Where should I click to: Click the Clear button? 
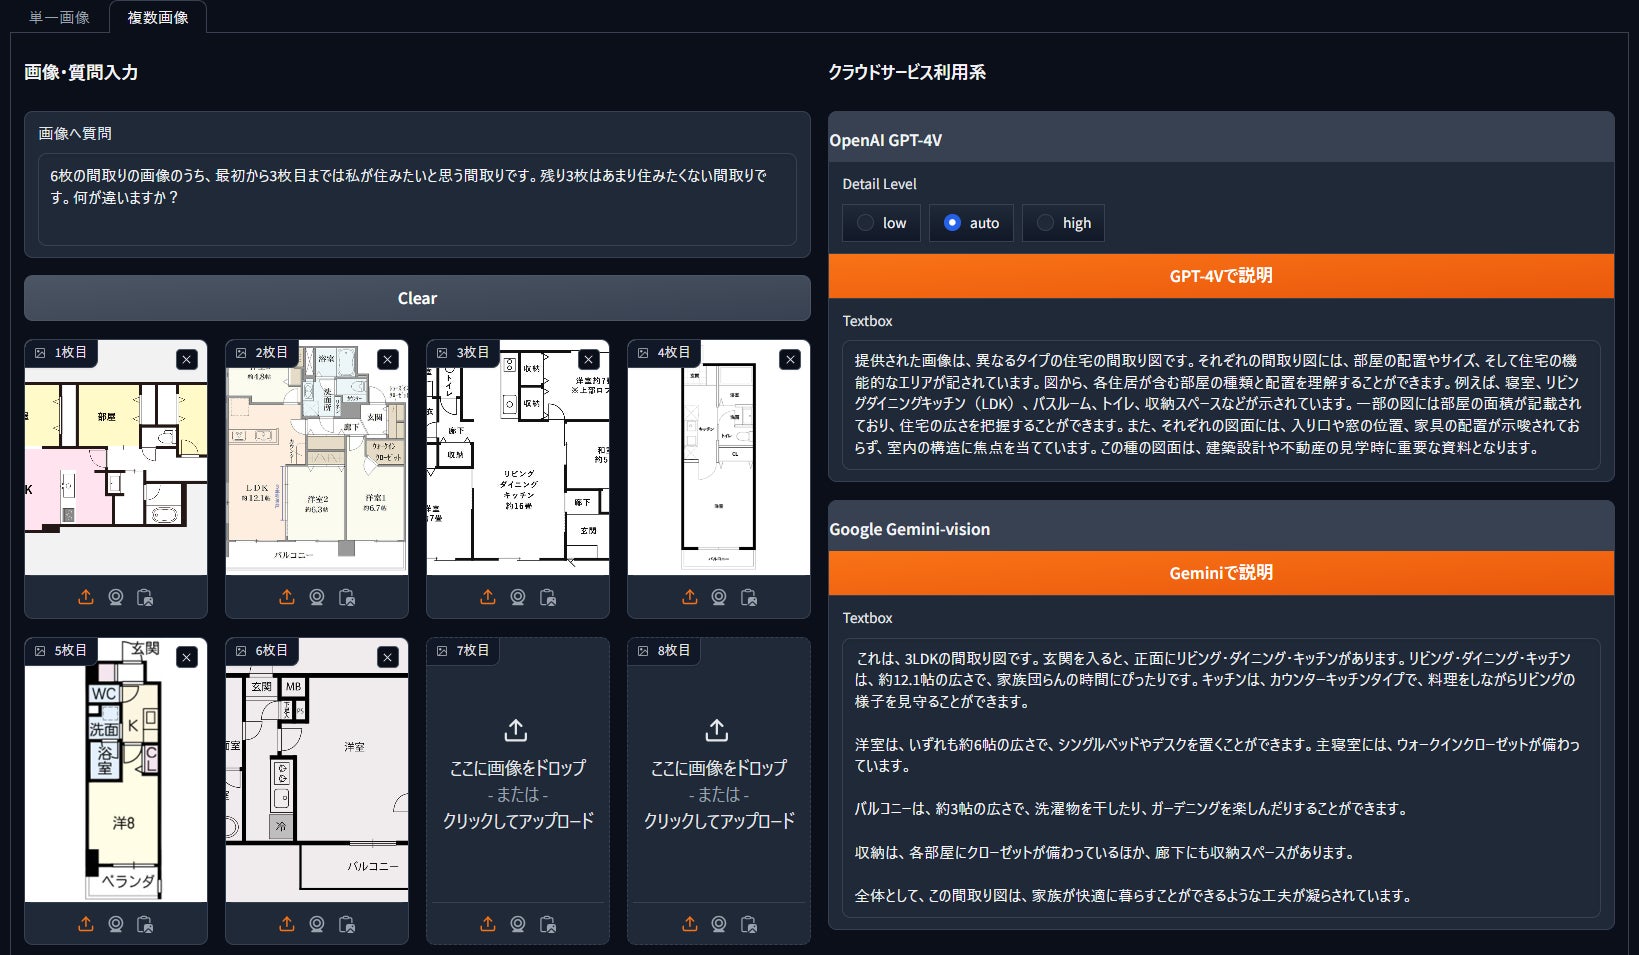(416, 297)
